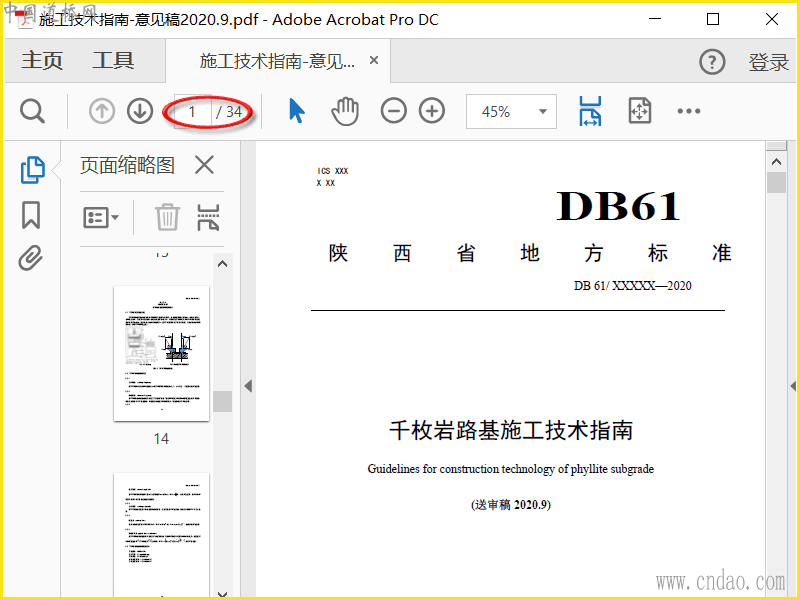Click the 登录 sign-in button

coord(769,62)
